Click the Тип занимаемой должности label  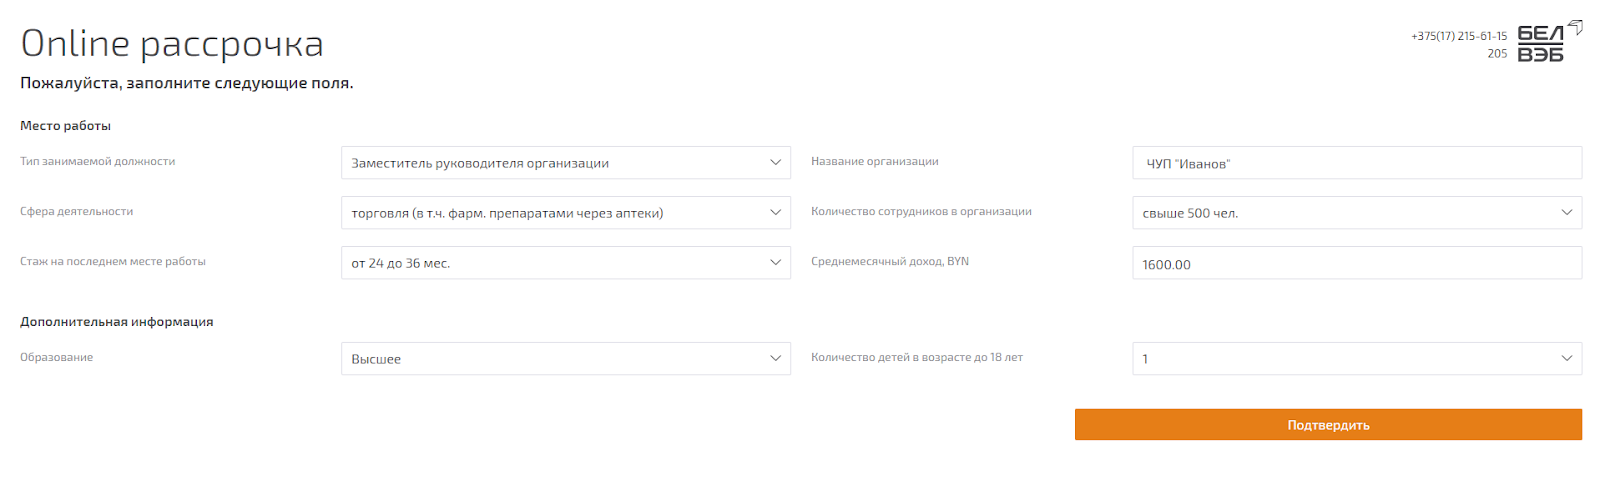click(x=98, y=161)
